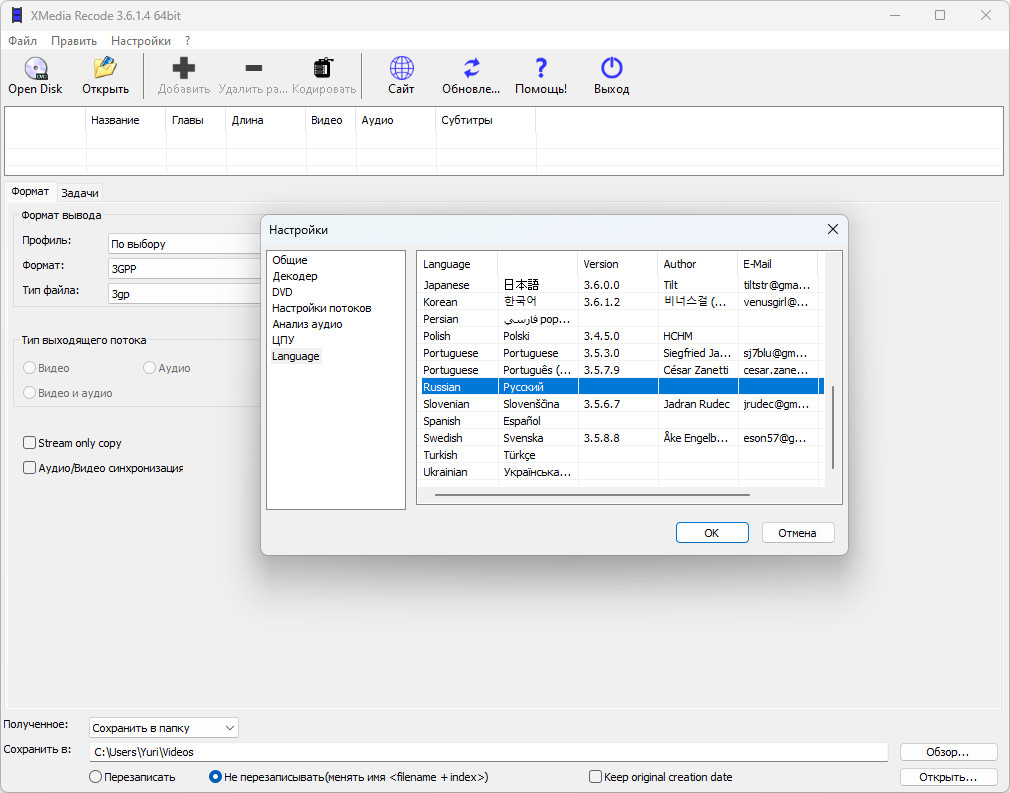Select the Перезаписать radio button
1010x793 pixels.
coord(95,777)
